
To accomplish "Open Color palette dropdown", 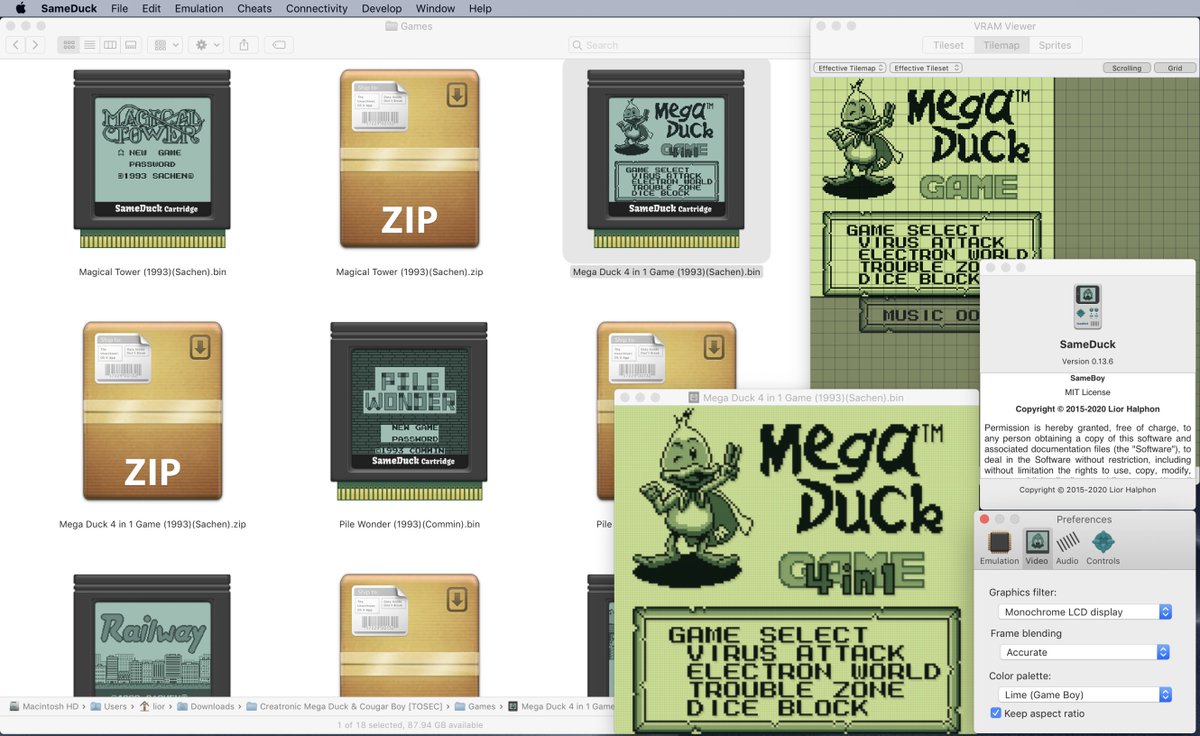I will click(1085, 694).
